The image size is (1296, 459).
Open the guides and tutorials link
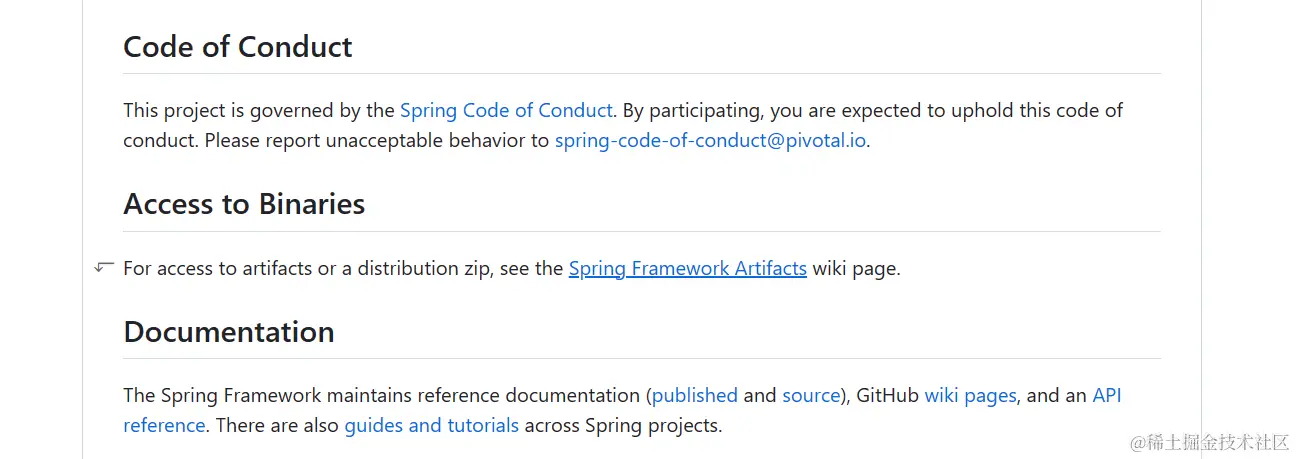click(432, 425)
